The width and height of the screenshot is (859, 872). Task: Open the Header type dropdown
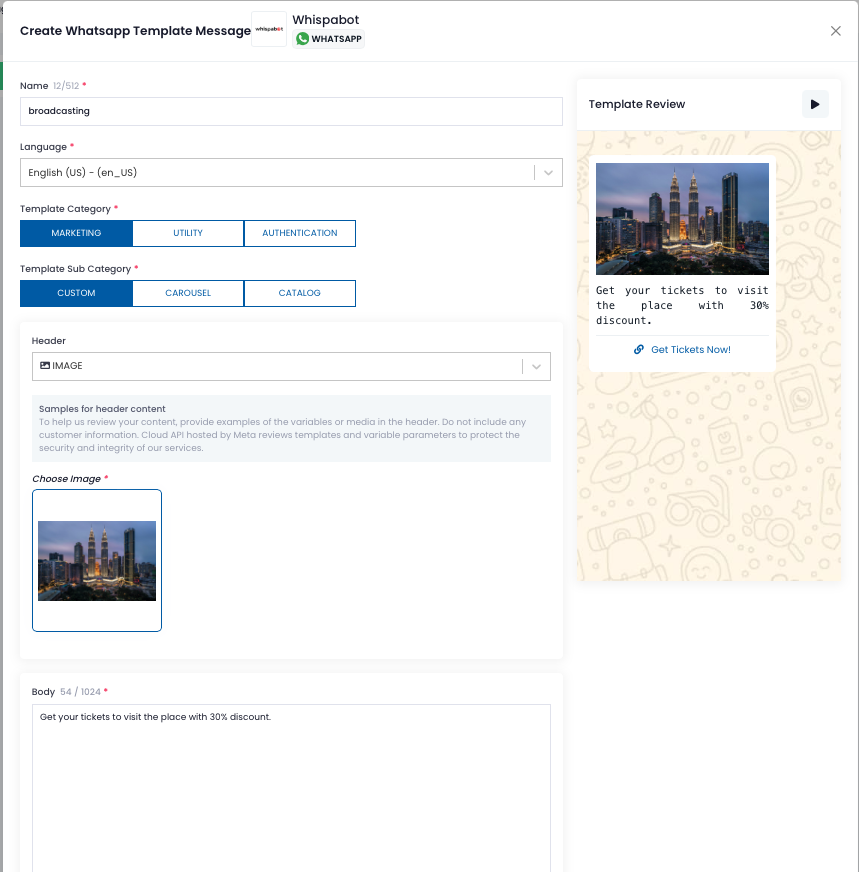click(291, 366)
